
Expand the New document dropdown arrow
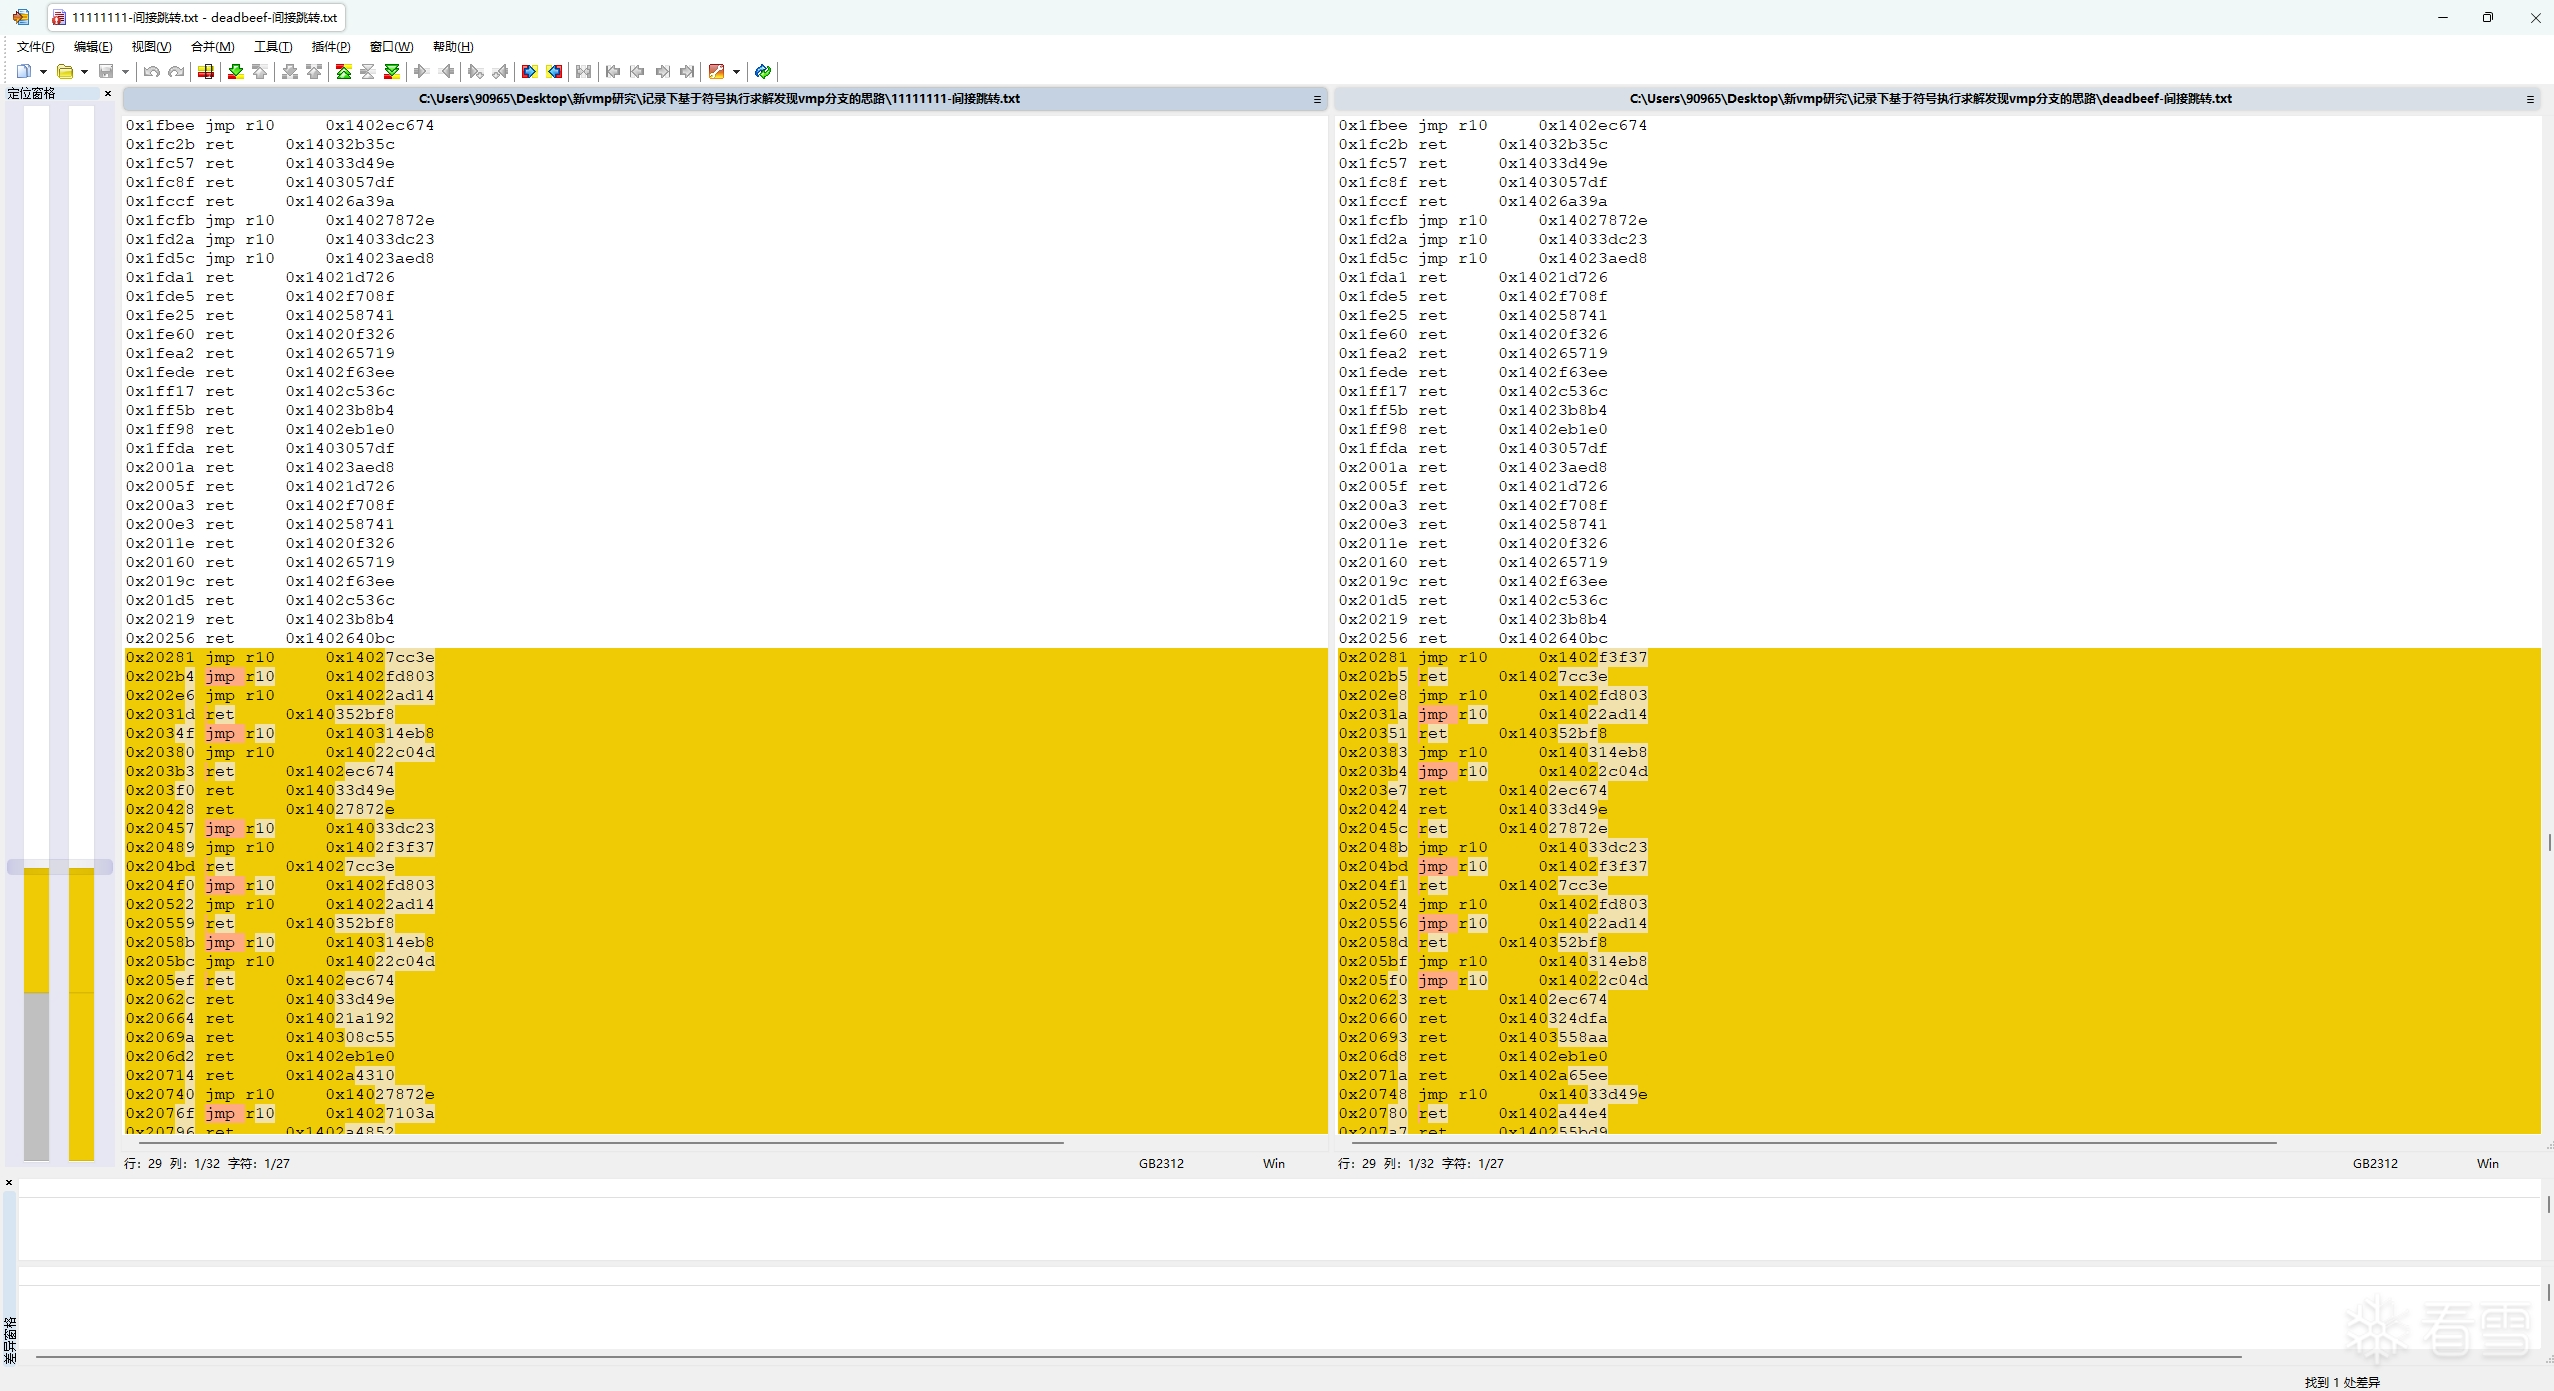[43, 71]
